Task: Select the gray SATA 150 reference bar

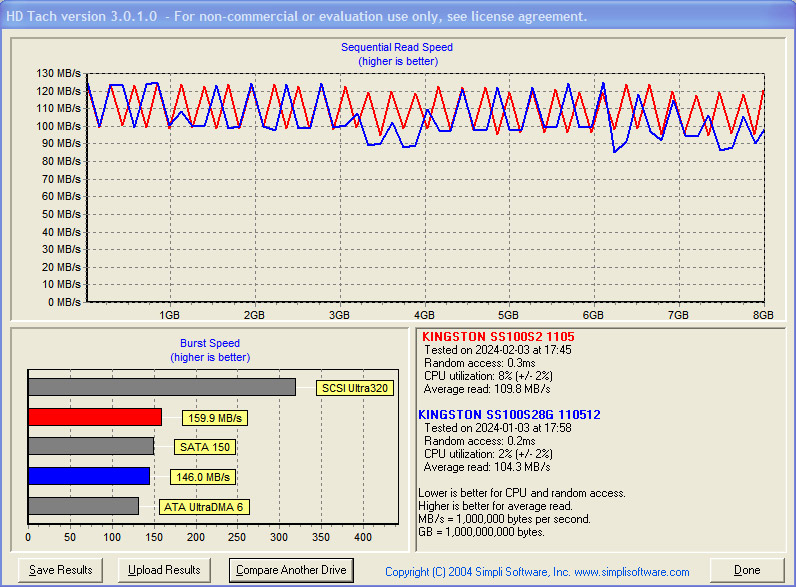Action: click(x=90, y=446)
